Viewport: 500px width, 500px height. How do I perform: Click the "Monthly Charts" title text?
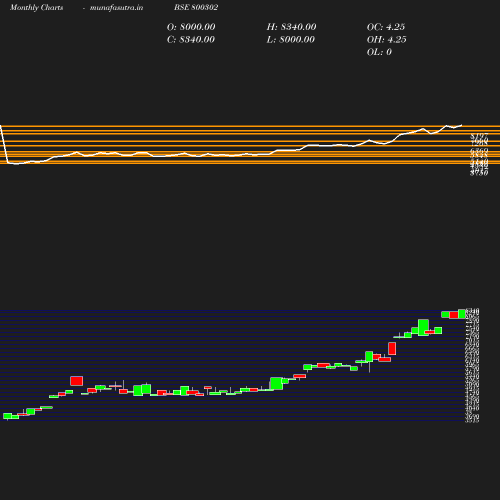37,8
